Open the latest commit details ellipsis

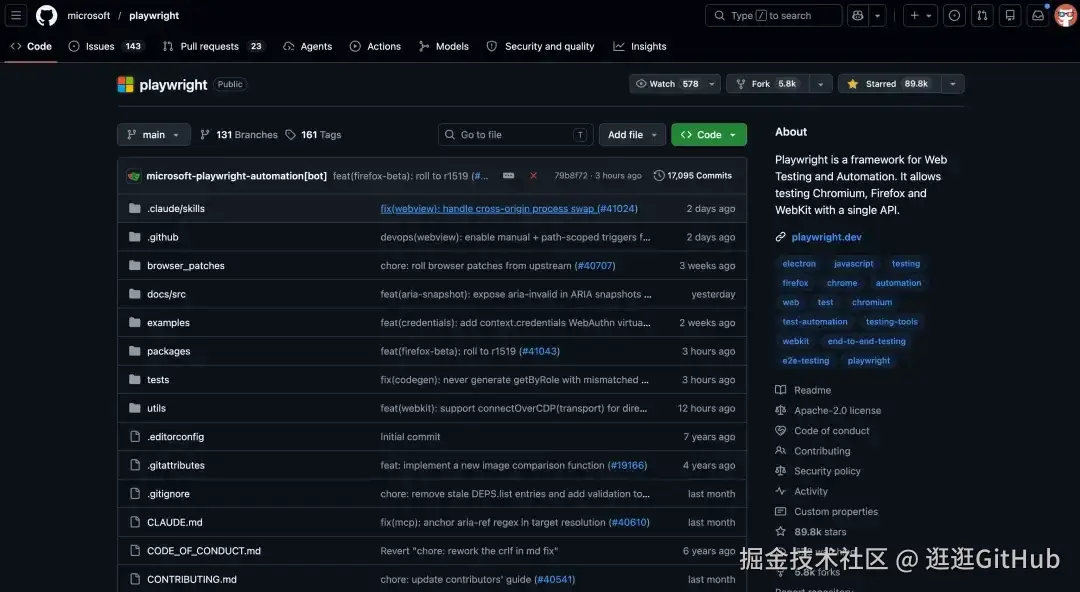(x=508, y=176)
